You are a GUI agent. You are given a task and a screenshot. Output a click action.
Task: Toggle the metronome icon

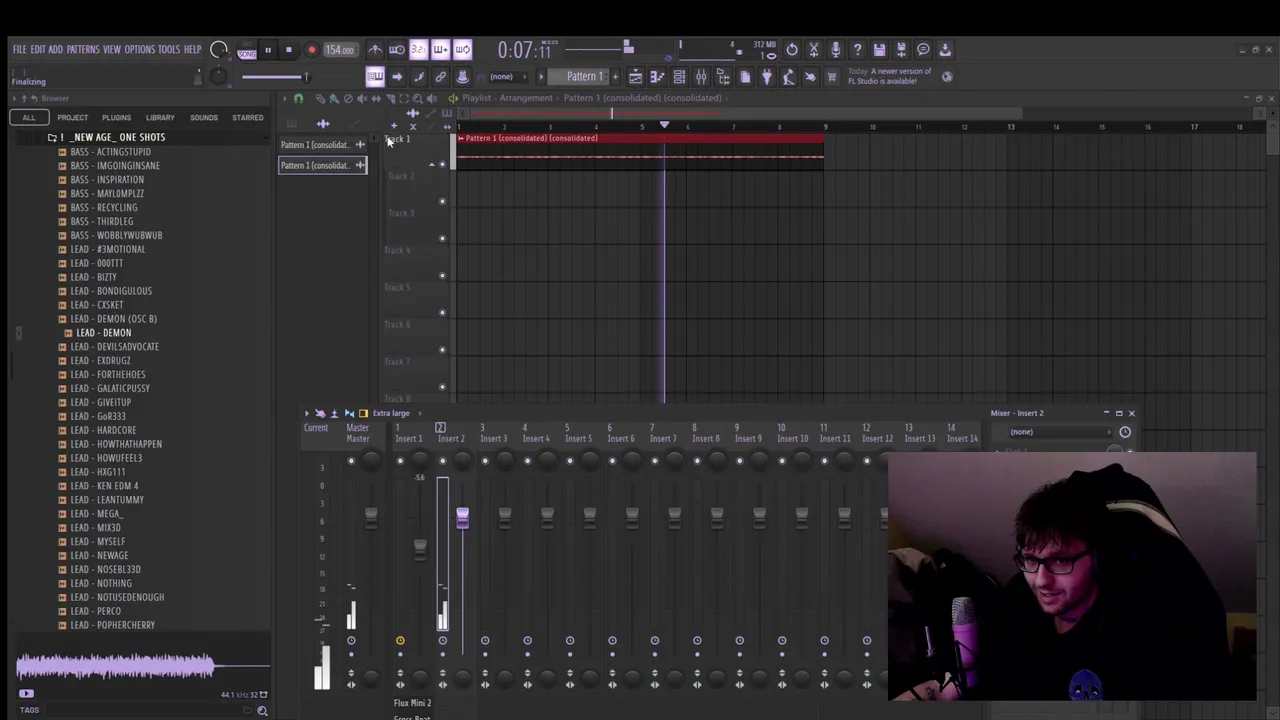click(375, 50)
